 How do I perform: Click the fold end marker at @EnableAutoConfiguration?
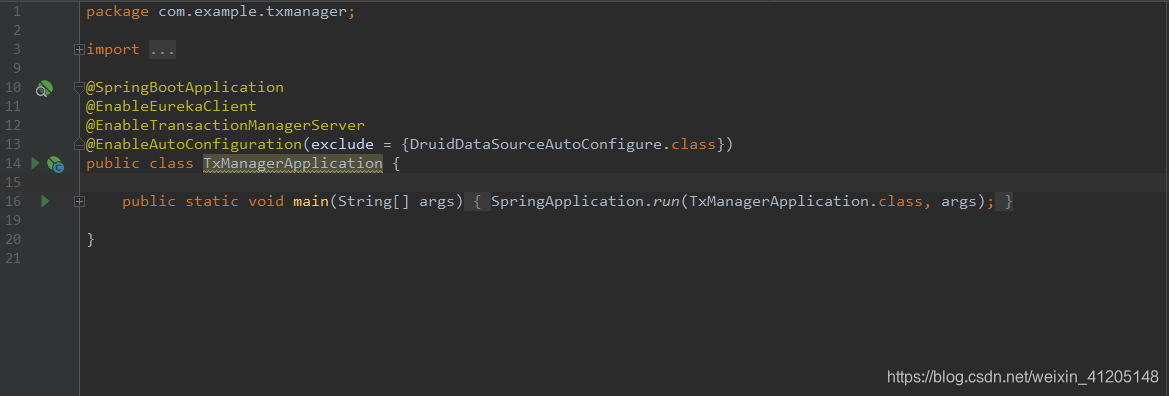79,143
